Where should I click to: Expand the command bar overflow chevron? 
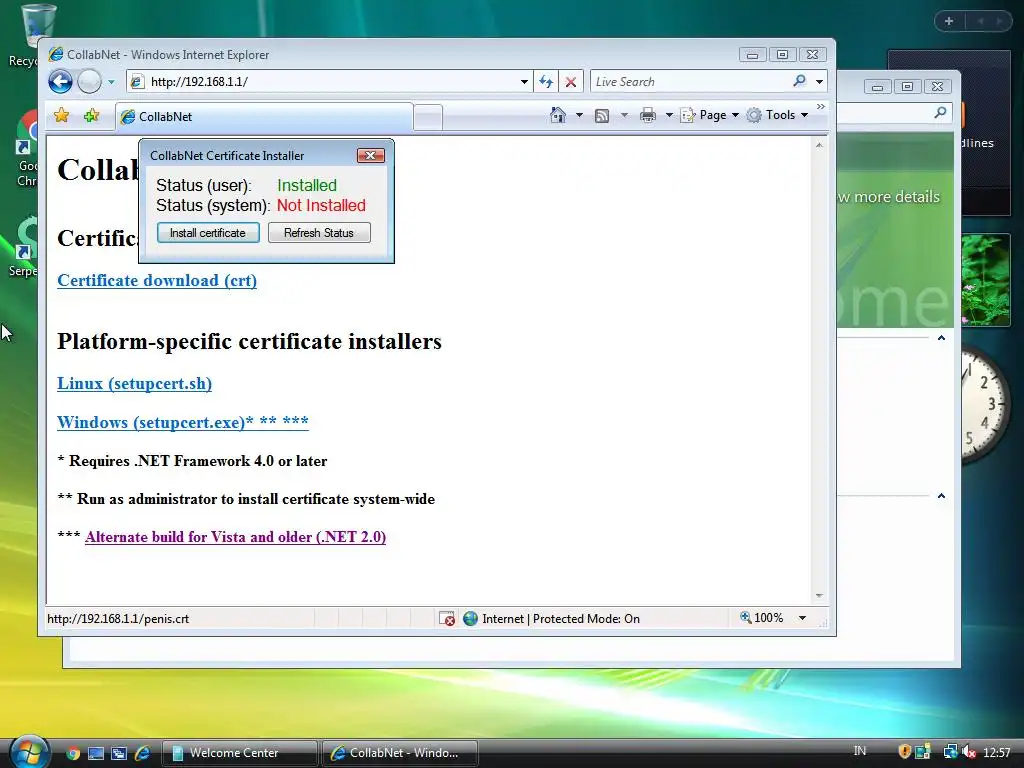(x=821, y=106)
